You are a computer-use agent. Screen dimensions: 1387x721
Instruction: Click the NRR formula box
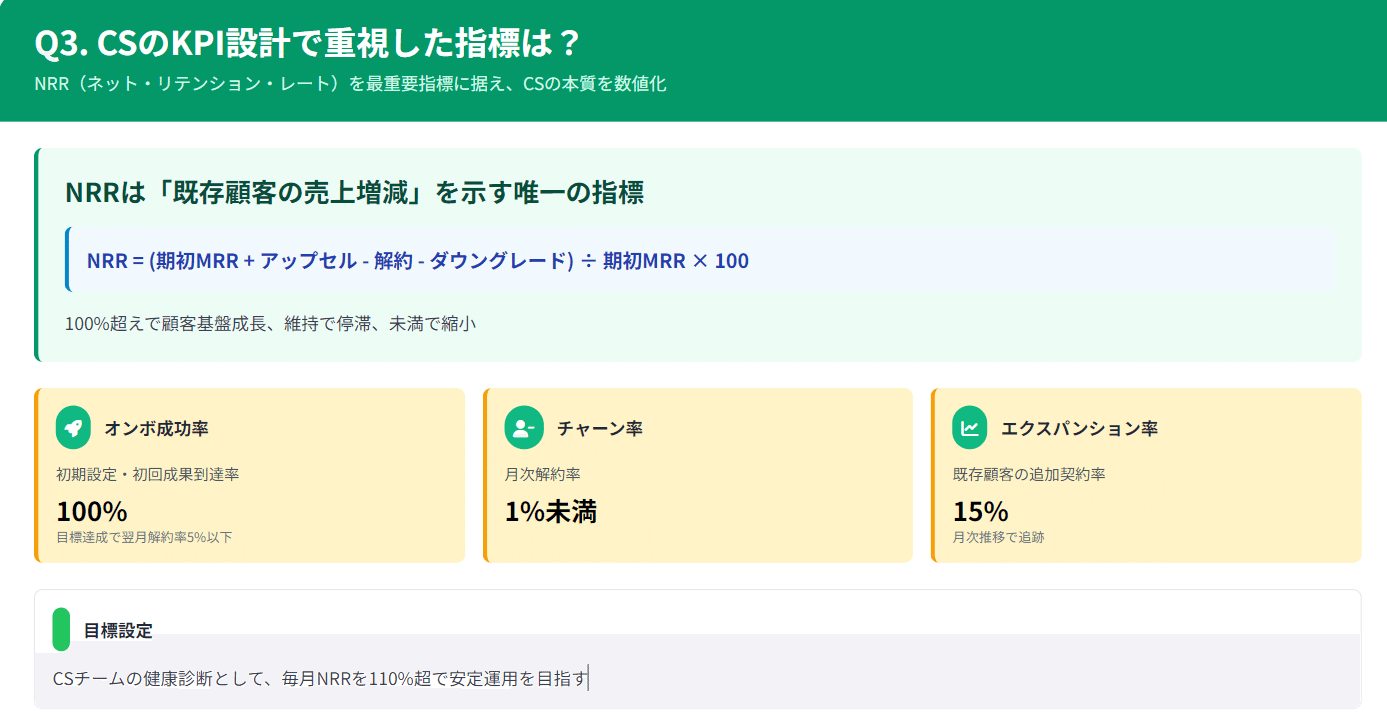click(x=702, y=260)
